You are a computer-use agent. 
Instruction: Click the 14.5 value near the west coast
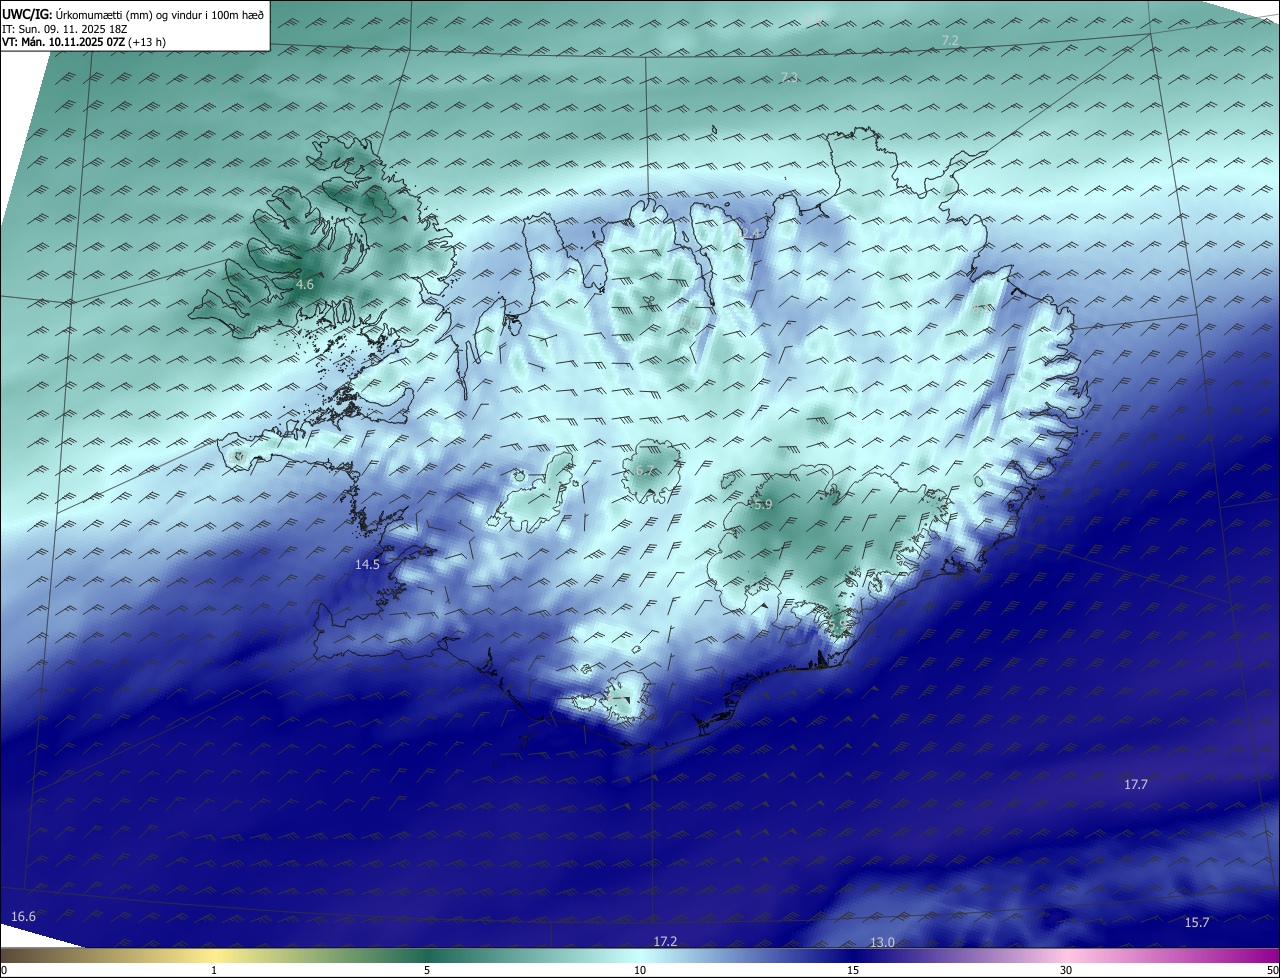pos(368,565)
